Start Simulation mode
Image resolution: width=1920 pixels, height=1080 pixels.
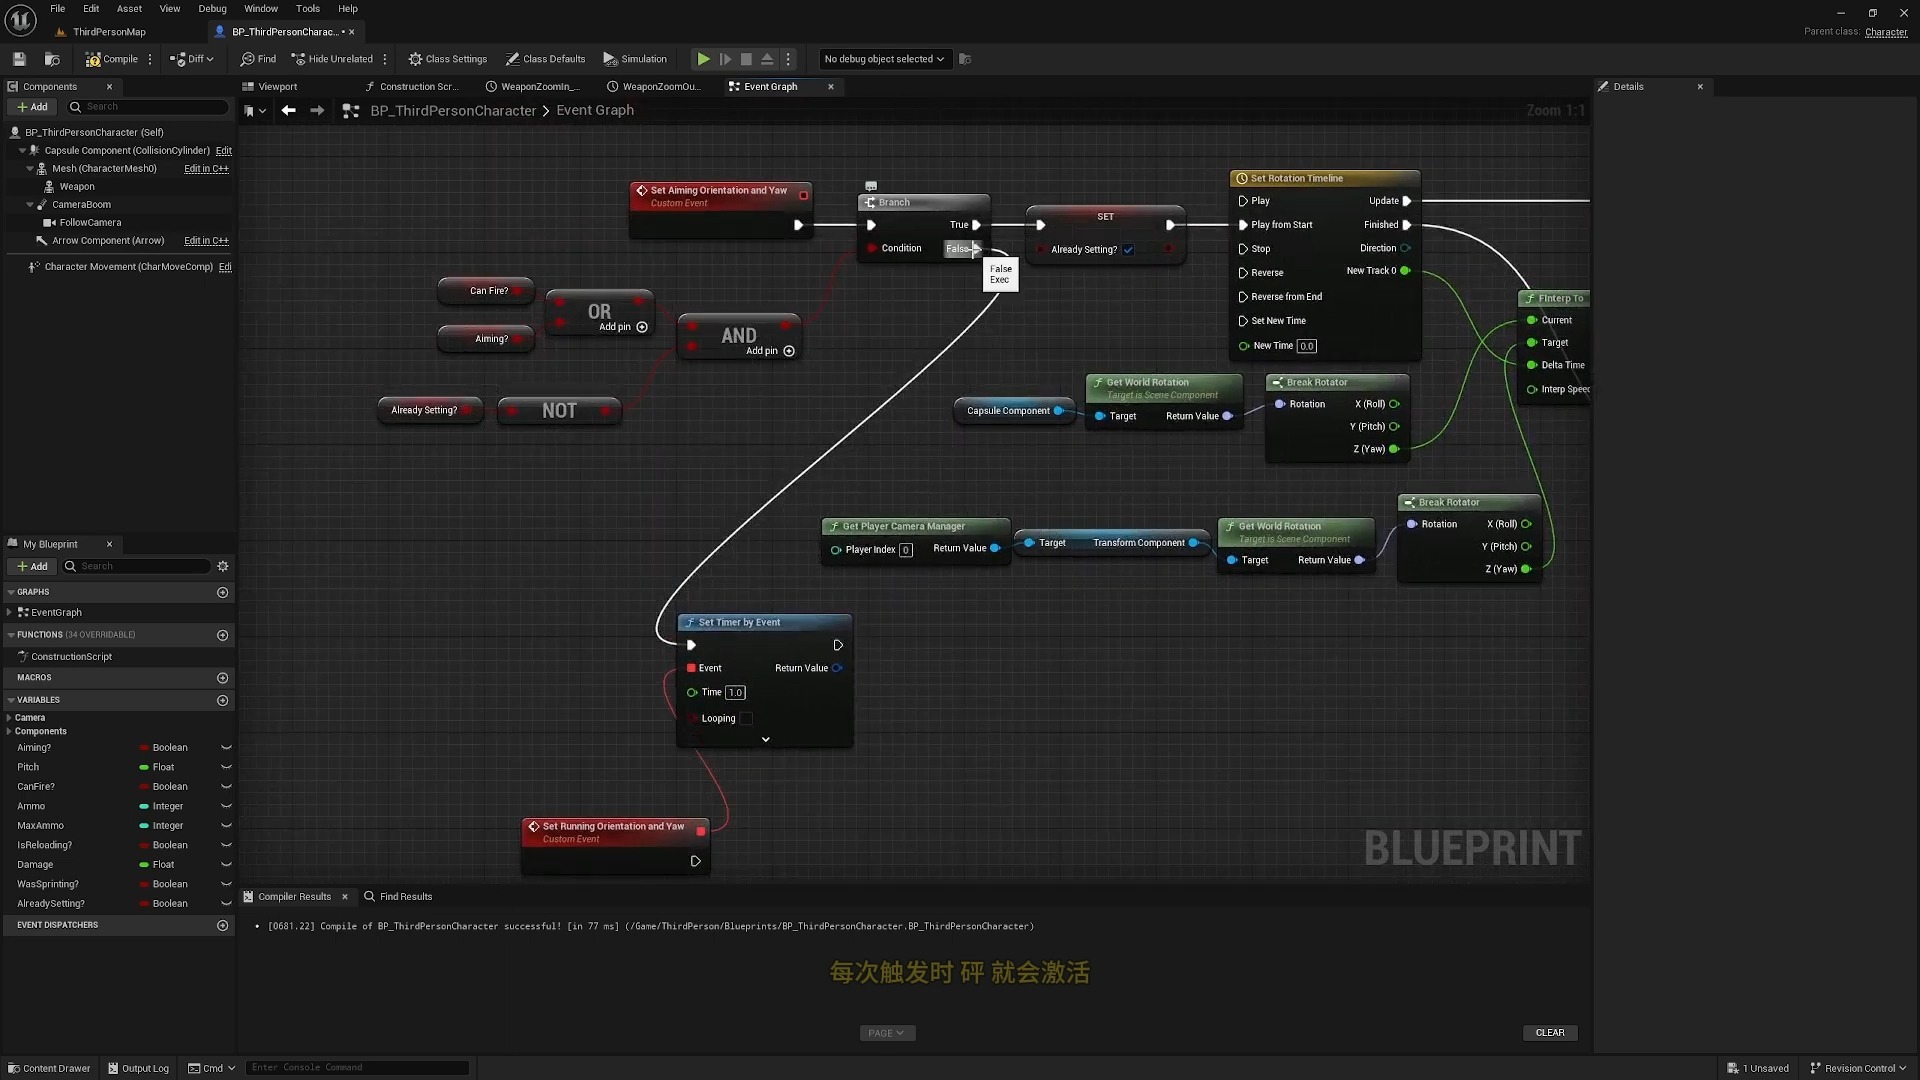click(635, 59)
